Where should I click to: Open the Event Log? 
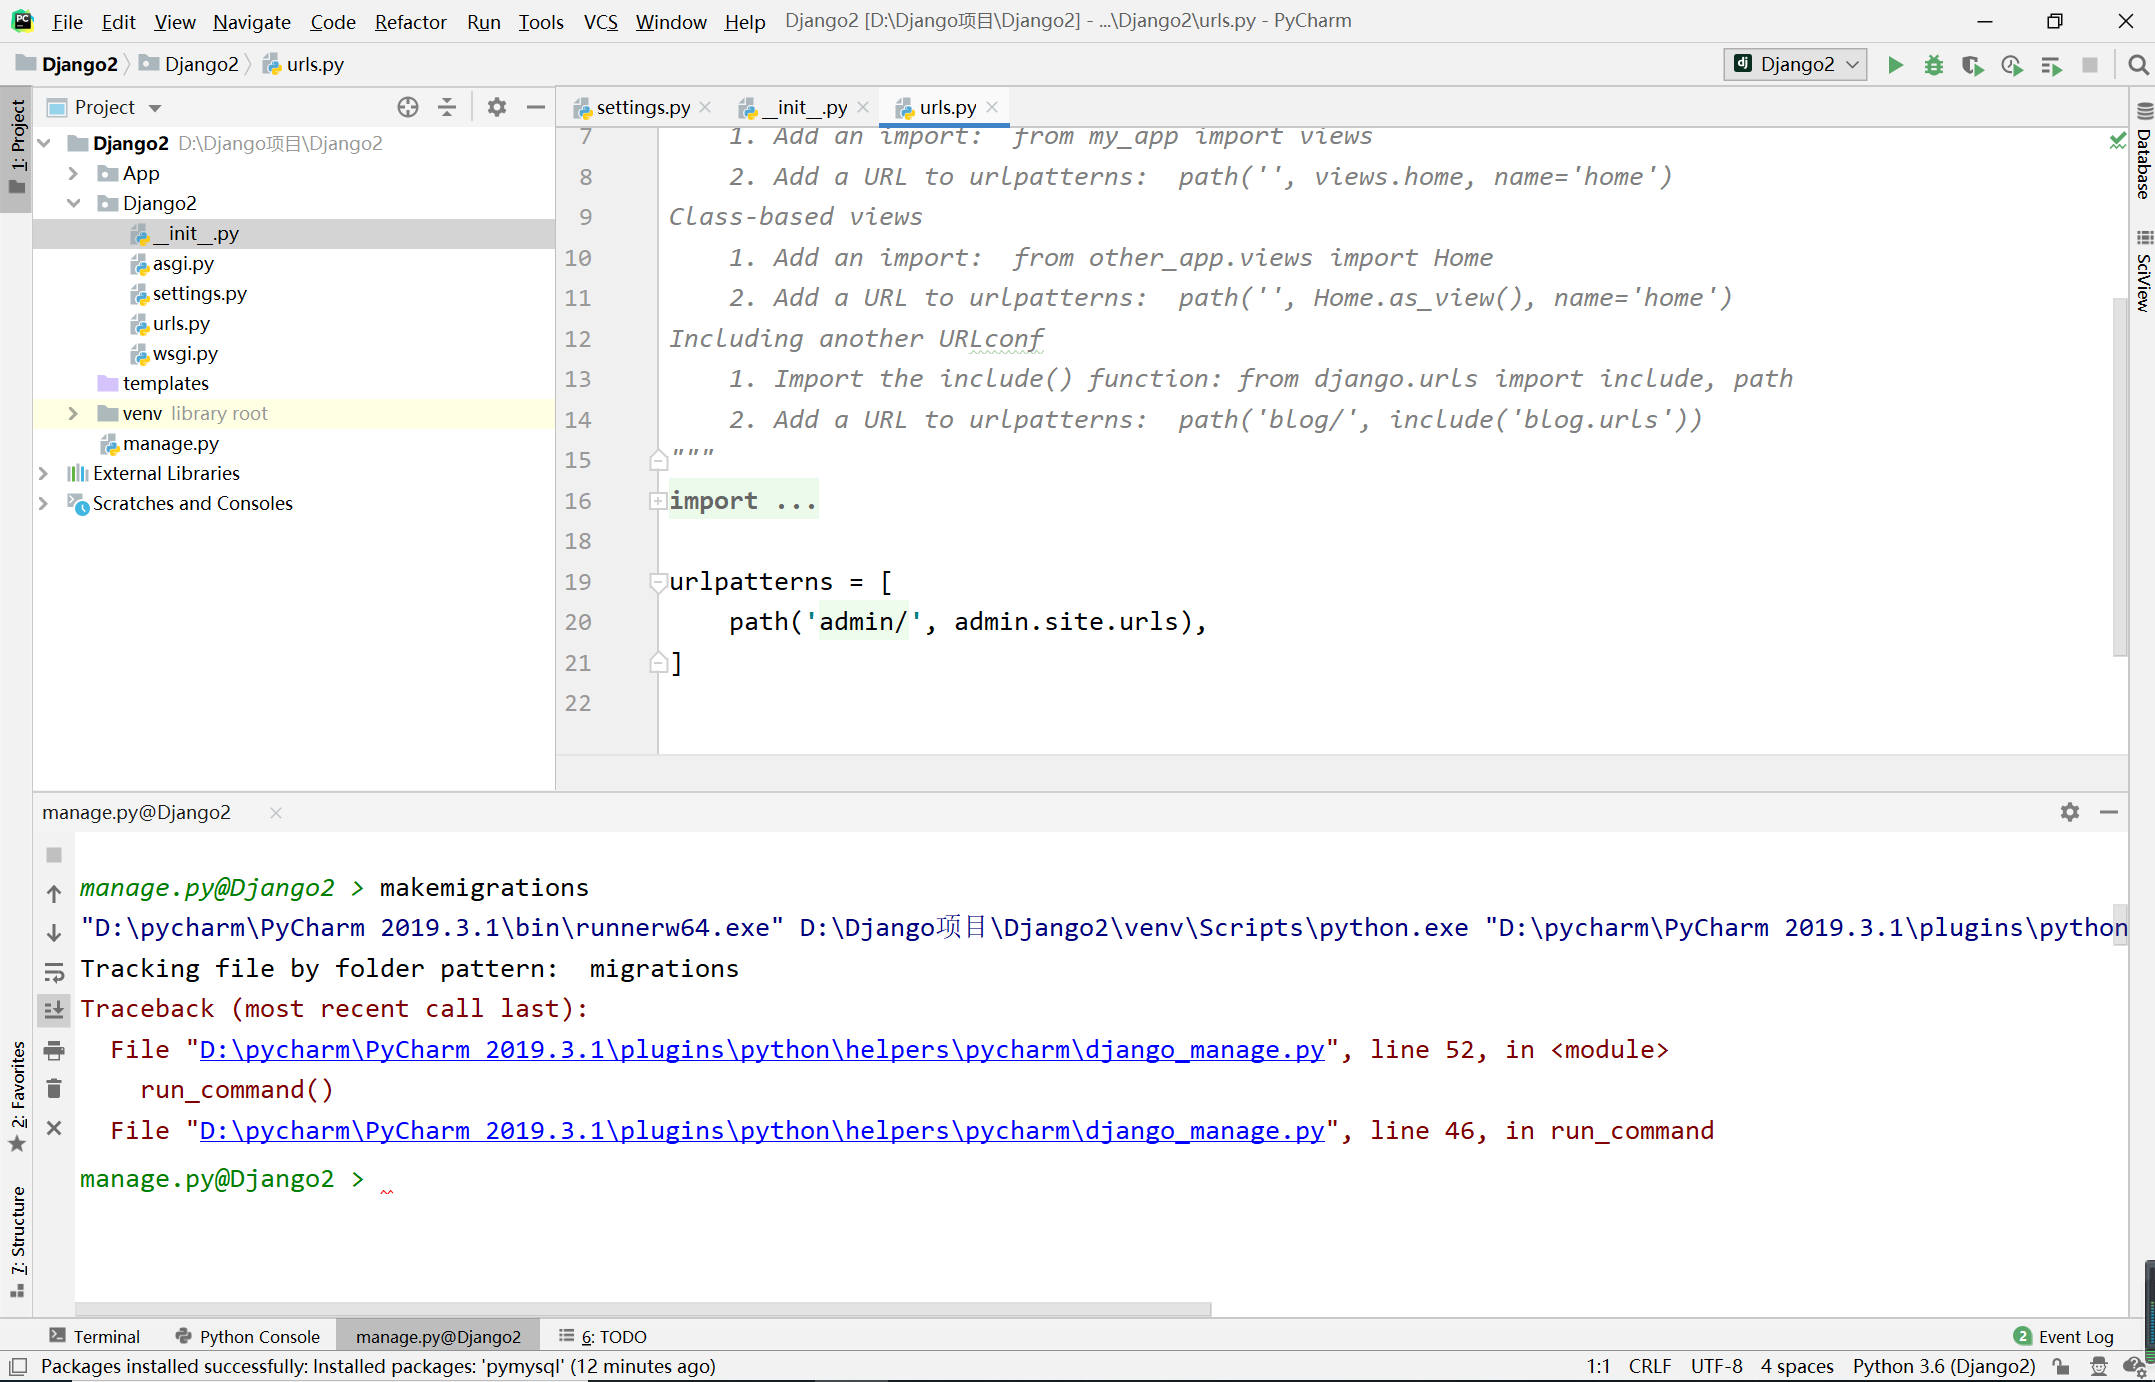[x=2064, y=1336]
